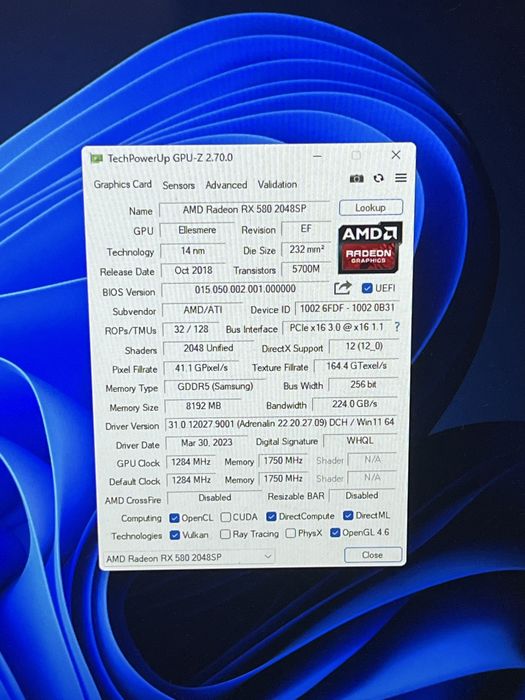Click the Subvendor value AMD/ATI
This screenshot has height=700, width=525.
pyautogui.click(x=202, y=310)
